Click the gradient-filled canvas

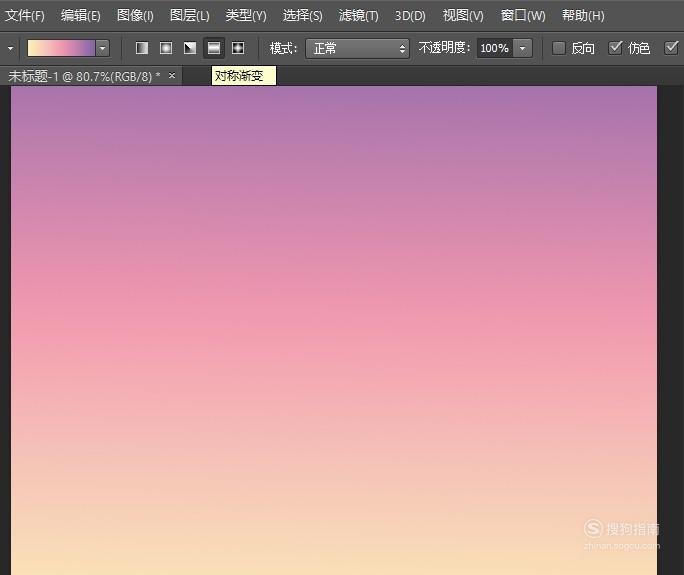tap(334, 330)
